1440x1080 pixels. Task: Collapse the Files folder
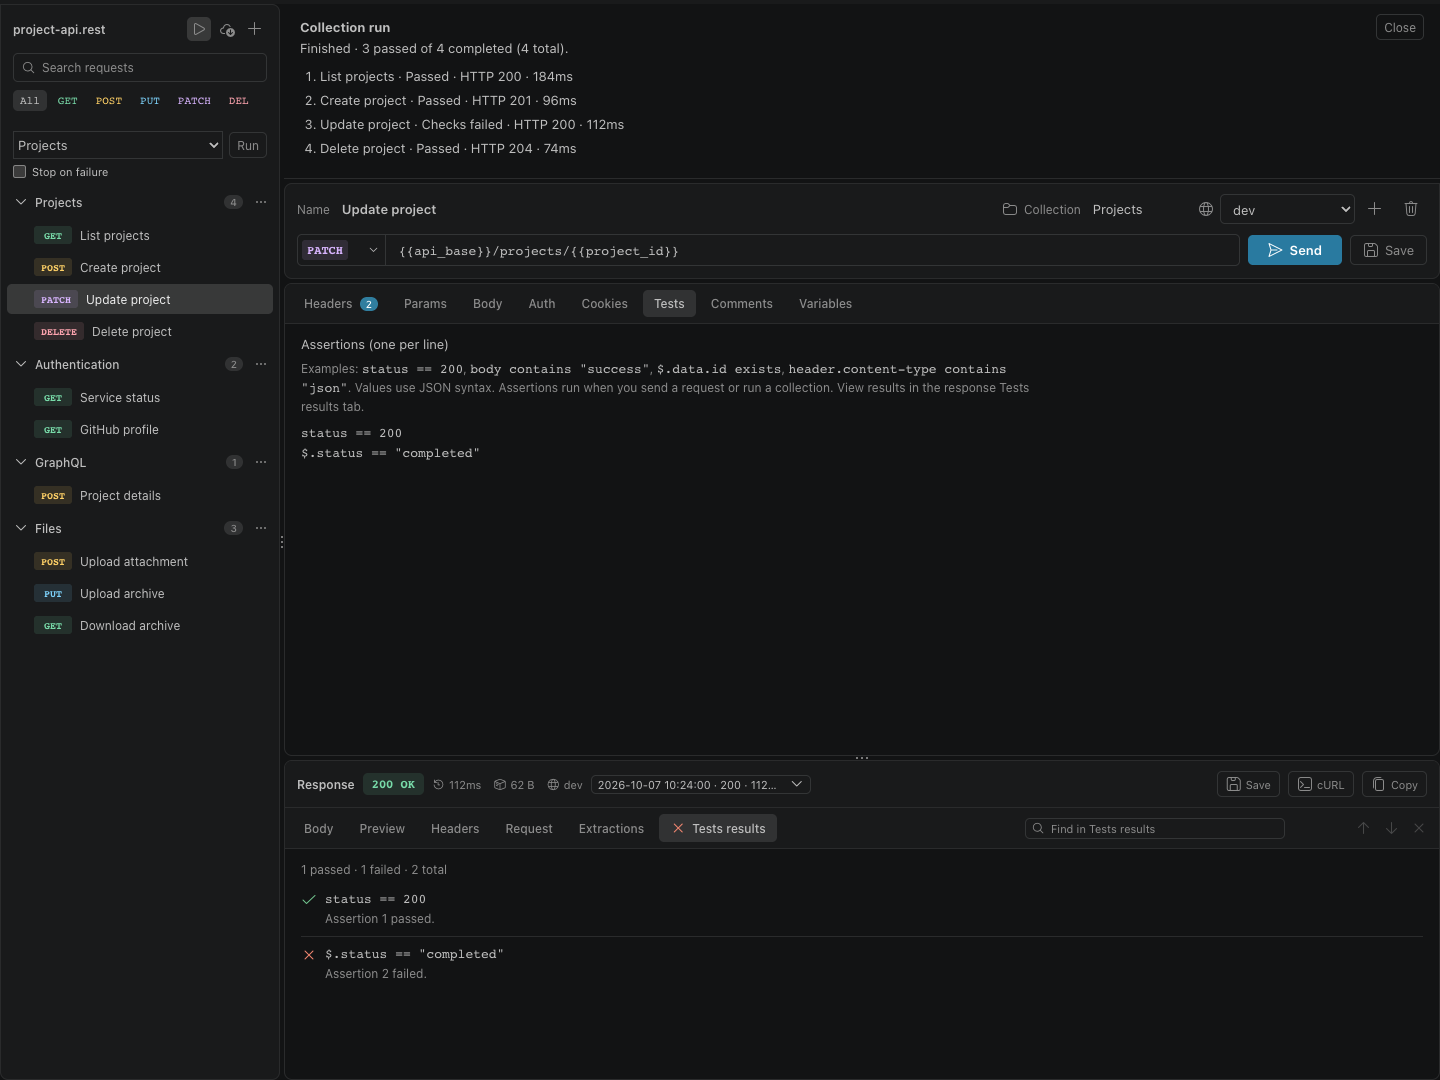21,528
